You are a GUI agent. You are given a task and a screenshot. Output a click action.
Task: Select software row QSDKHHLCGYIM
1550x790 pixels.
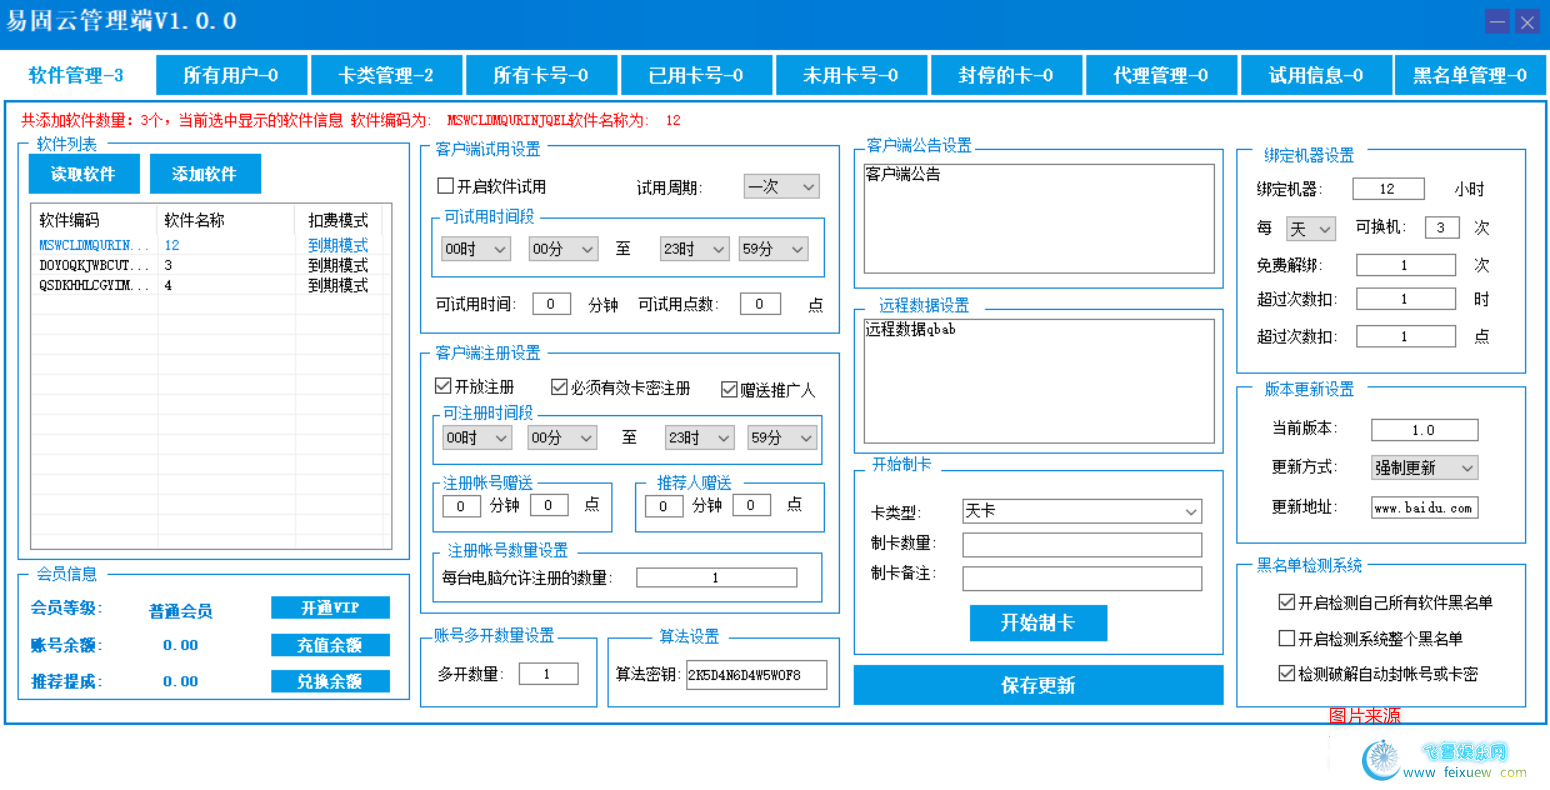210,285
